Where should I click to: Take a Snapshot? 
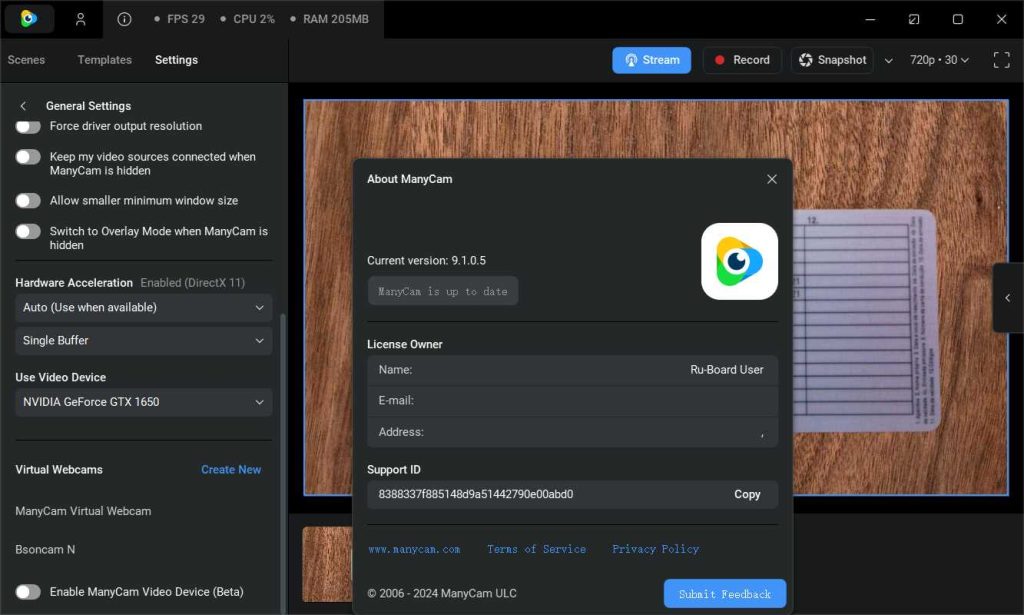[833, 60]
